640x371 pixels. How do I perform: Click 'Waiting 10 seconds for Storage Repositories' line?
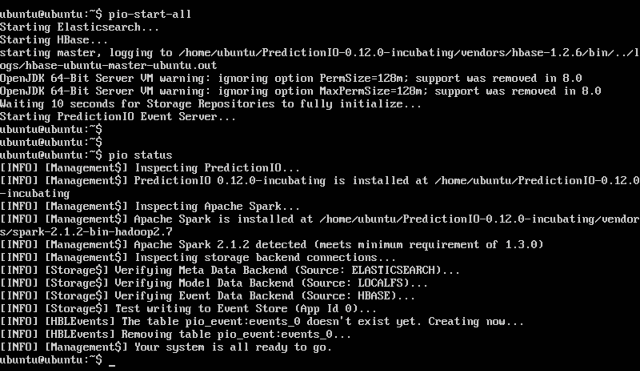tap(211, 104)
